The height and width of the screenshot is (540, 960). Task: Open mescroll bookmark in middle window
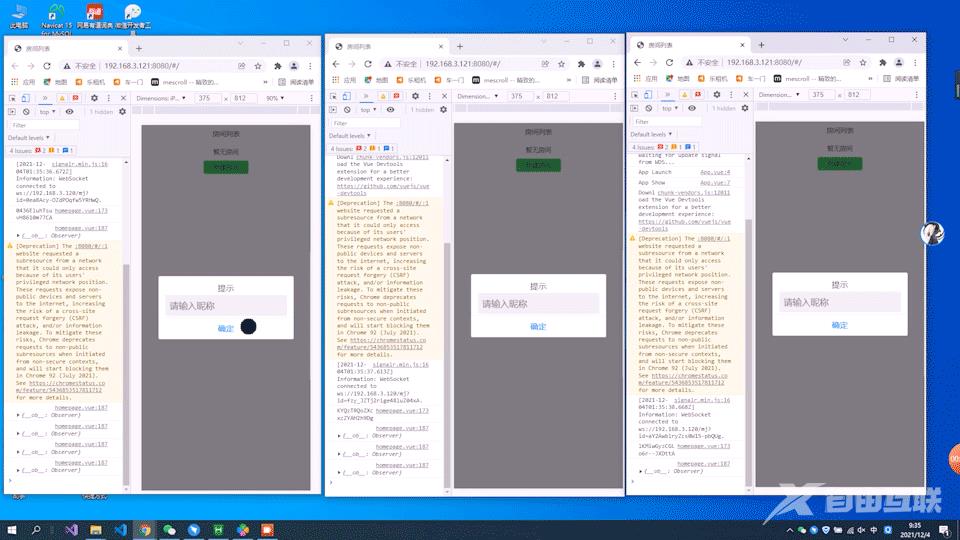click(x=506, y=80)
